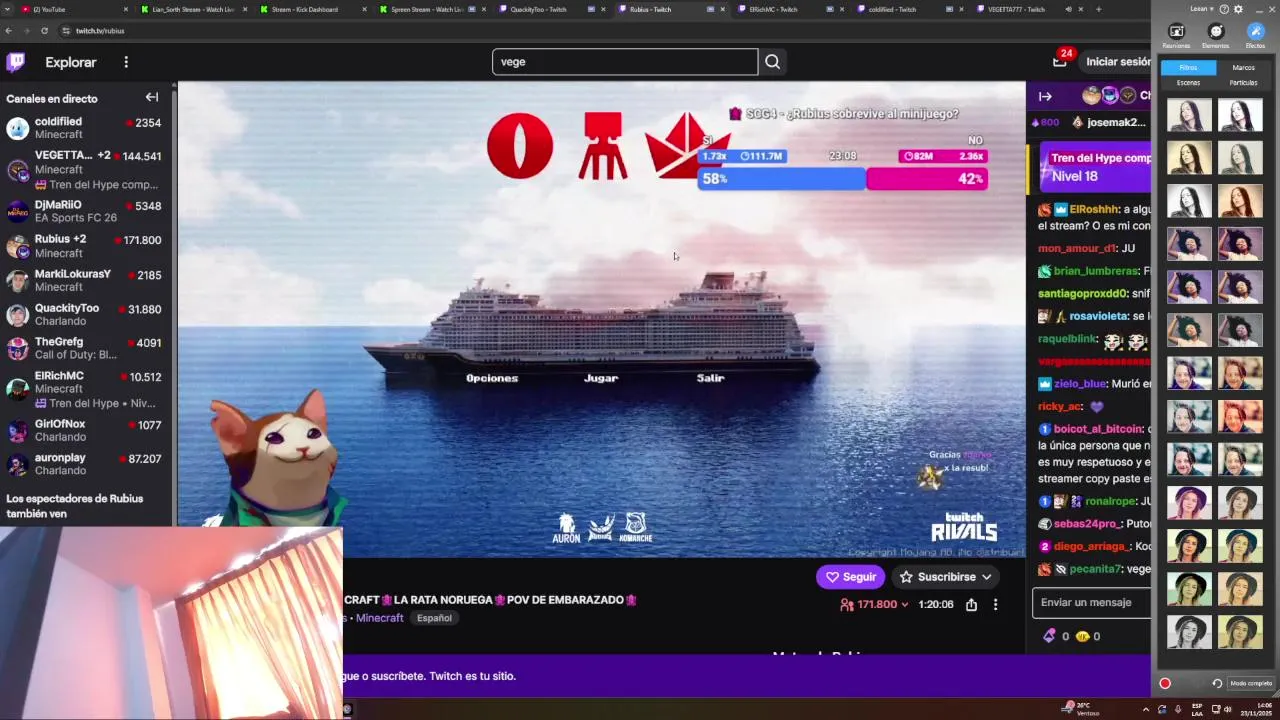Open the three-dot more menu beside Explorar
This screenshot has height=720, width=1280.
126,62
